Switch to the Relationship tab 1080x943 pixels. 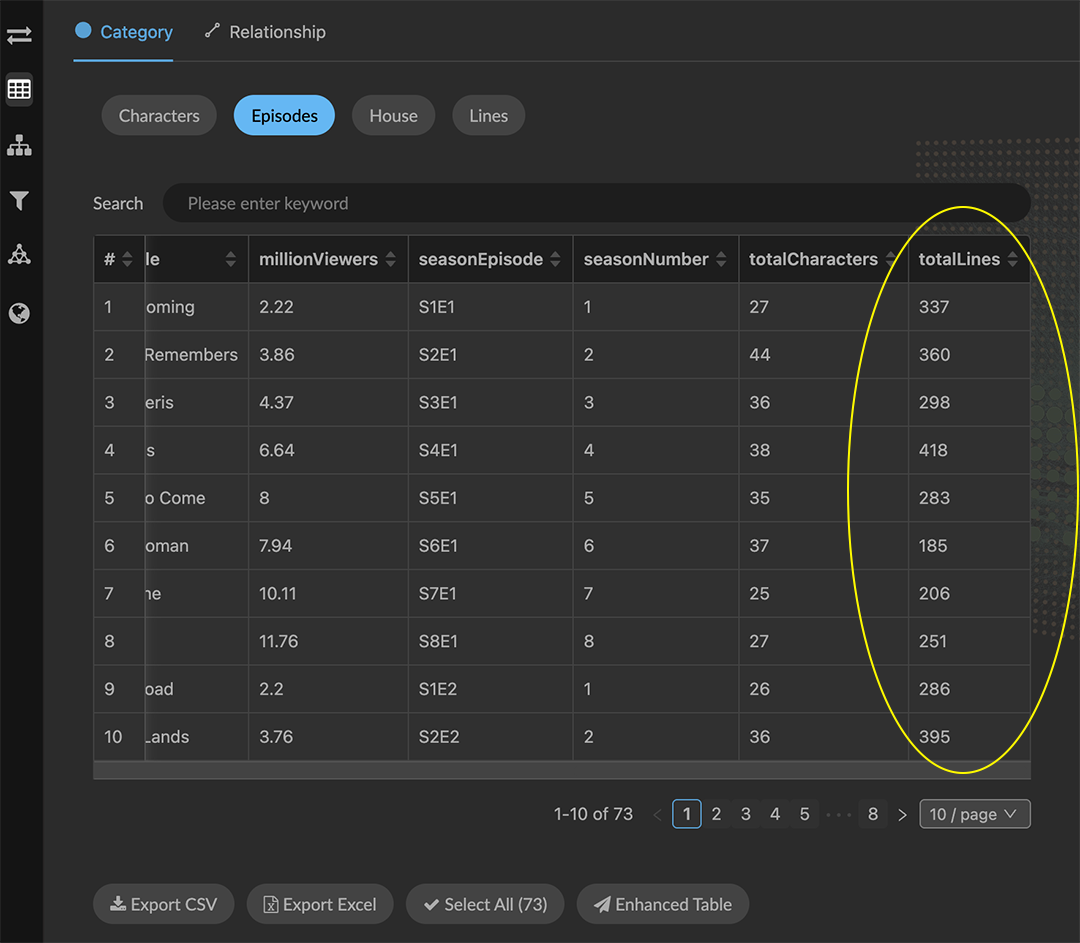[x=276, y=31]
